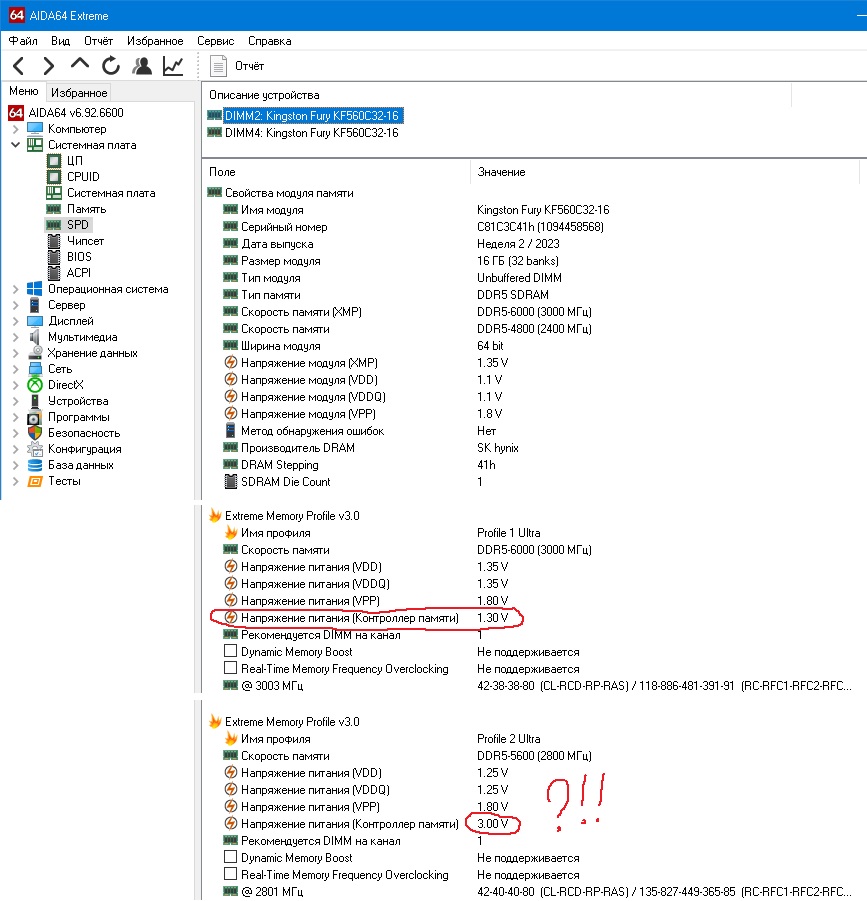Refresh the page with the circular arrow icon

point(111,66)
